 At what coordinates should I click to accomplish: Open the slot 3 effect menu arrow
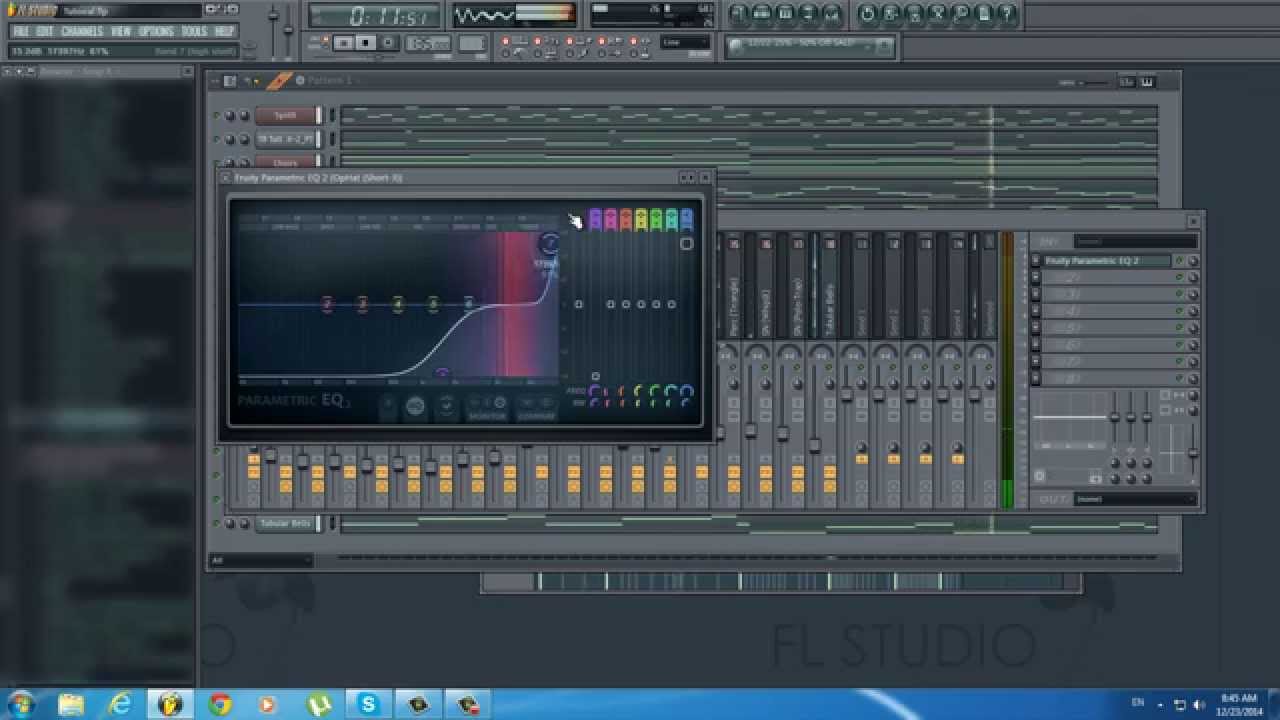pos(1036,295)
